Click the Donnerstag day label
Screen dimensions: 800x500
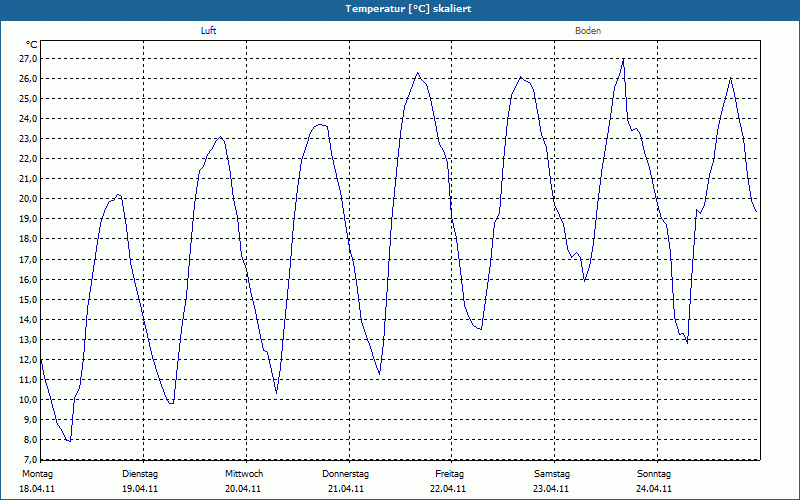[x=345, y=474]
